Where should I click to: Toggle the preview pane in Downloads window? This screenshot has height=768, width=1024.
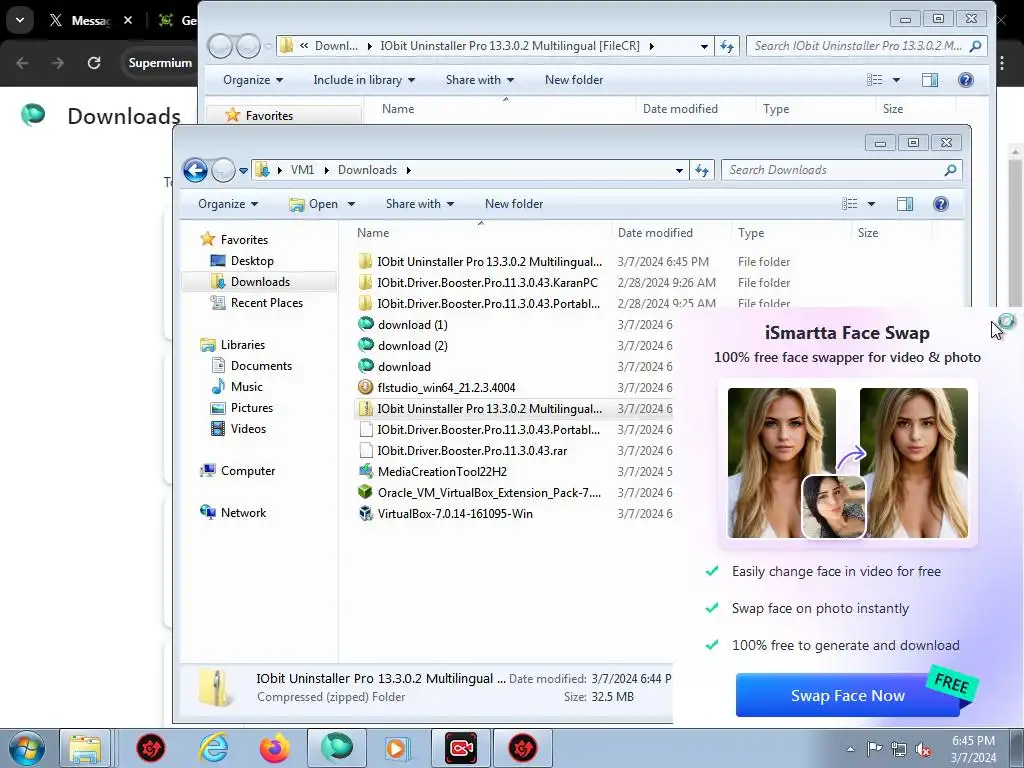click(x=904, y=204)
